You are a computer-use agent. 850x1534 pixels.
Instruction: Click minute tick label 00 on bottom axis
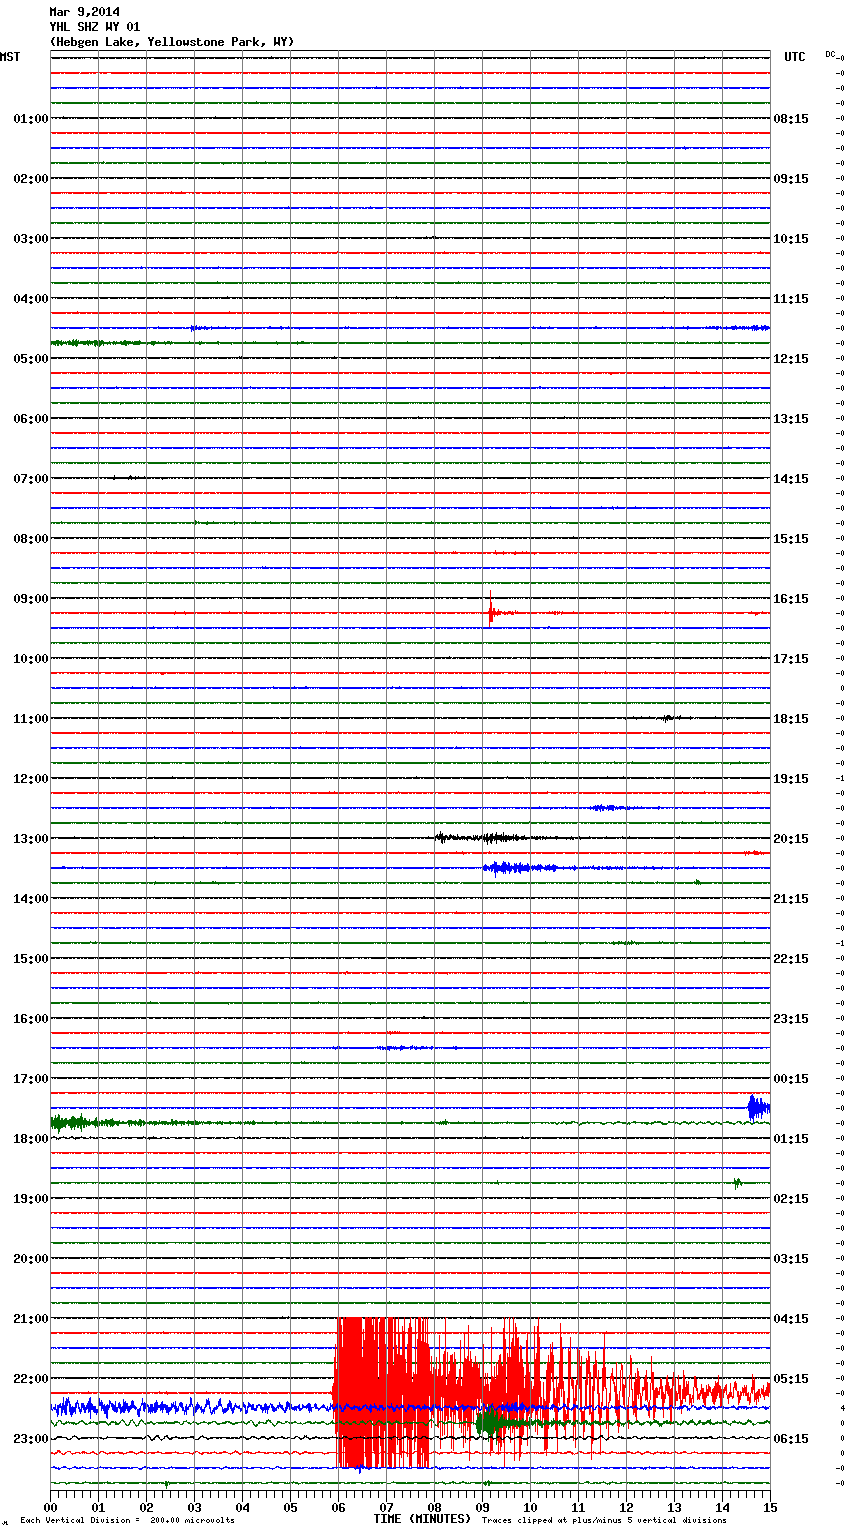coord(50,1507)
